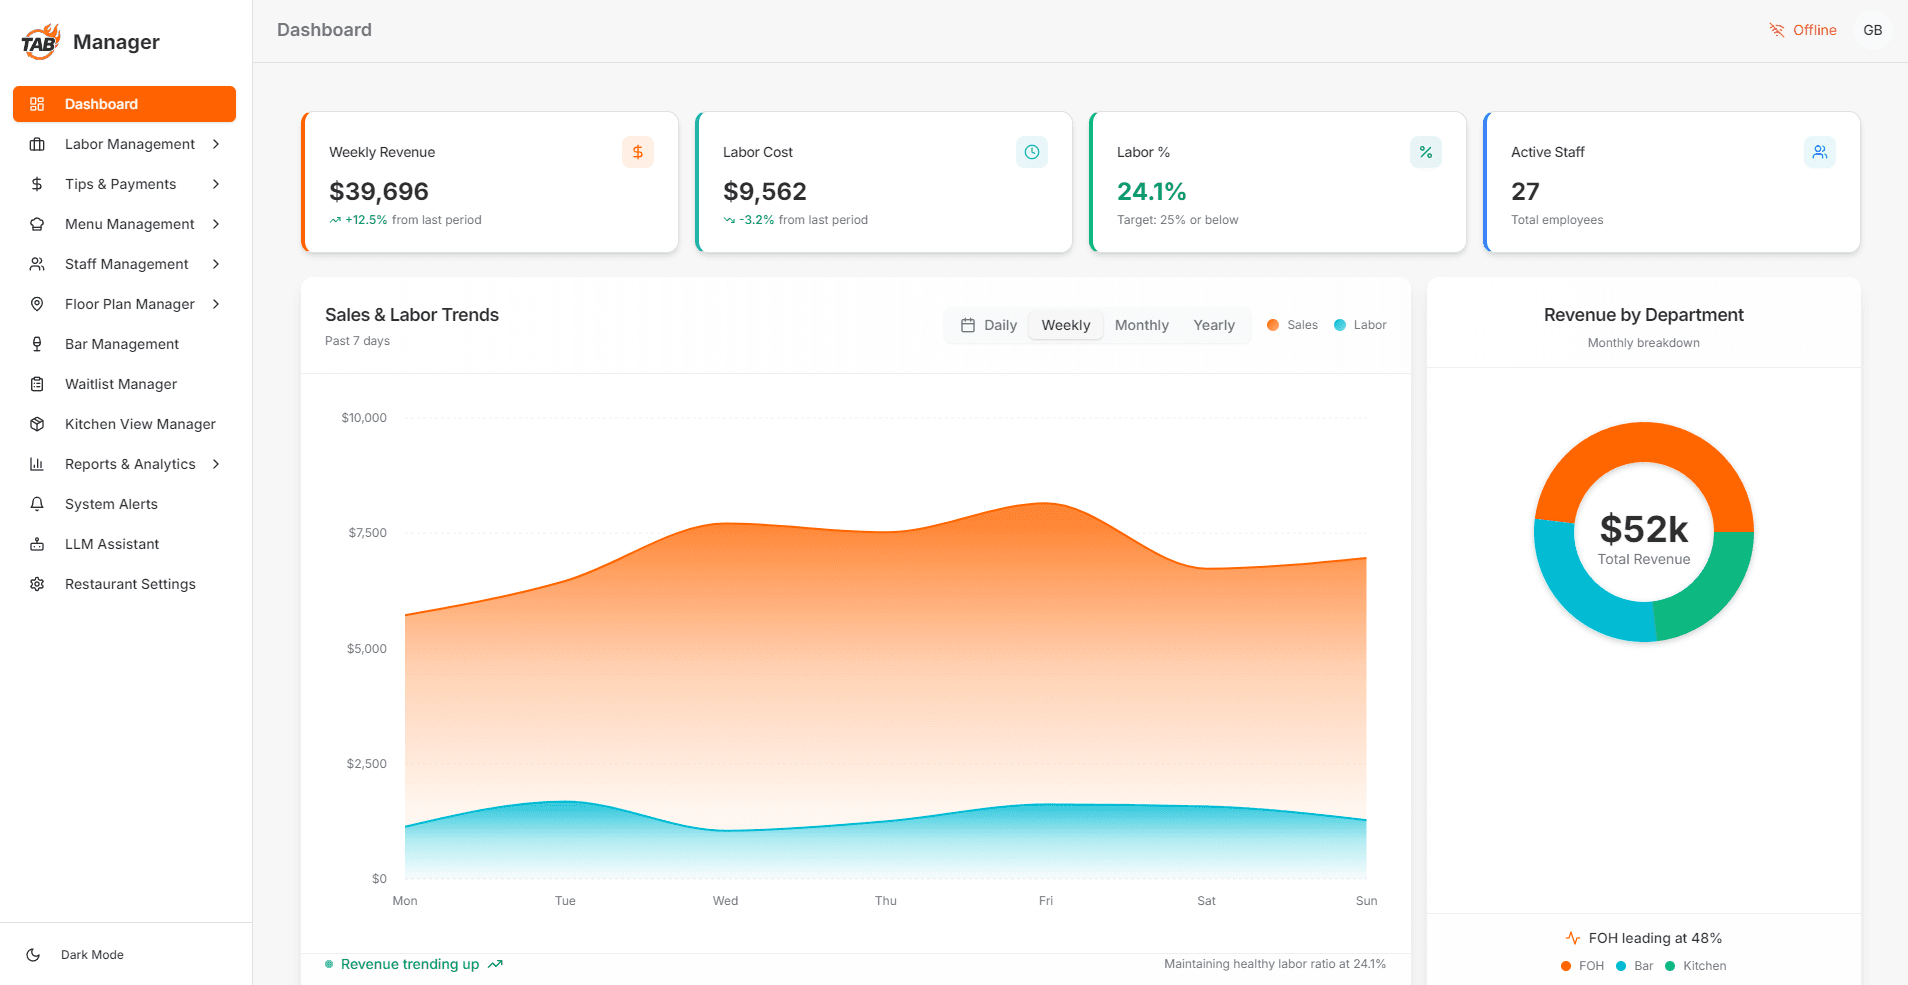1908x985 pixels.
Task: Click the down-trend arrow beside -3.2%
Action: [x=729, y=220]
